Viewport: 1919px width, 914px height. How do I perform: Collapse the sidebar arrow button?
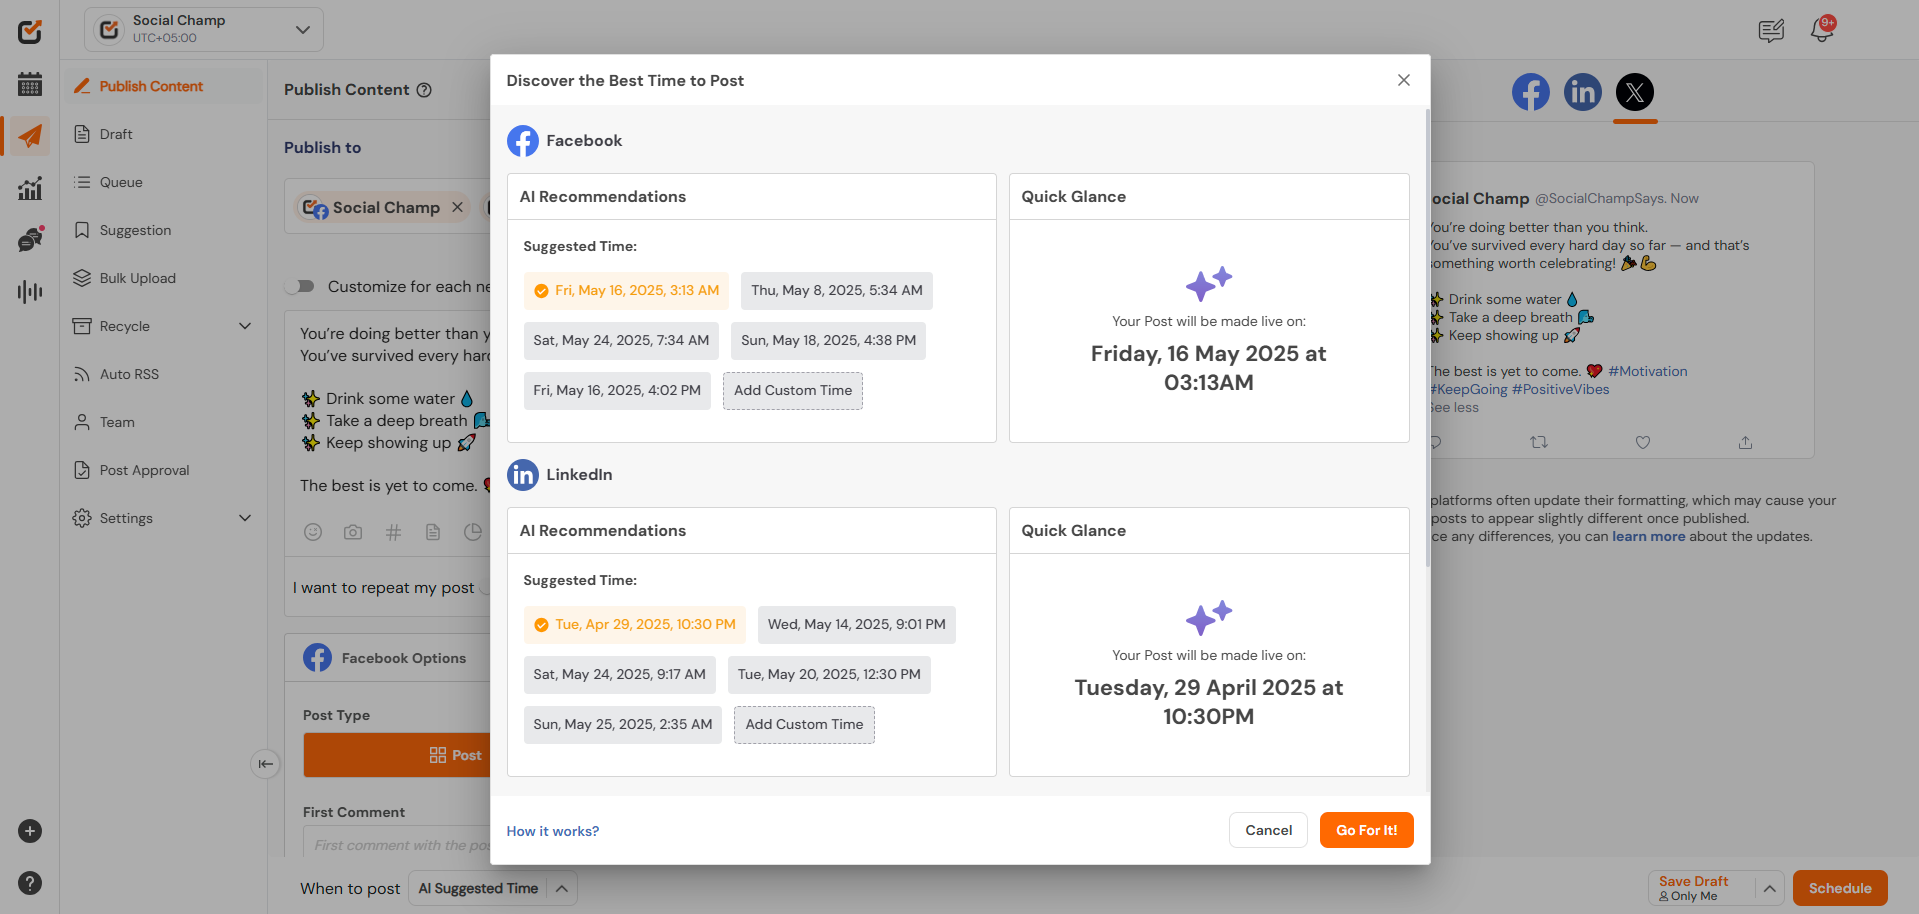click(265, 764)
